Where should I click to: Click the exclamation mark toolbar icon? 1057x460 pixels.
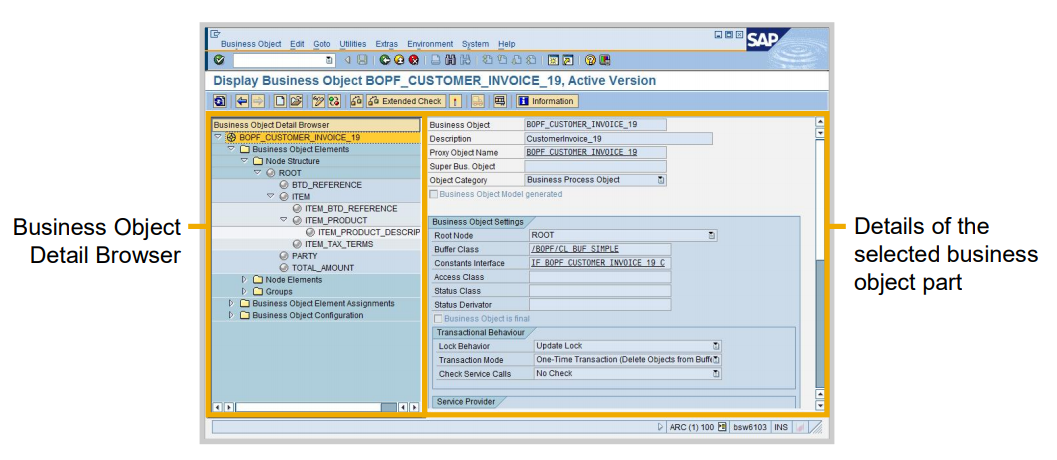point(455,101)
